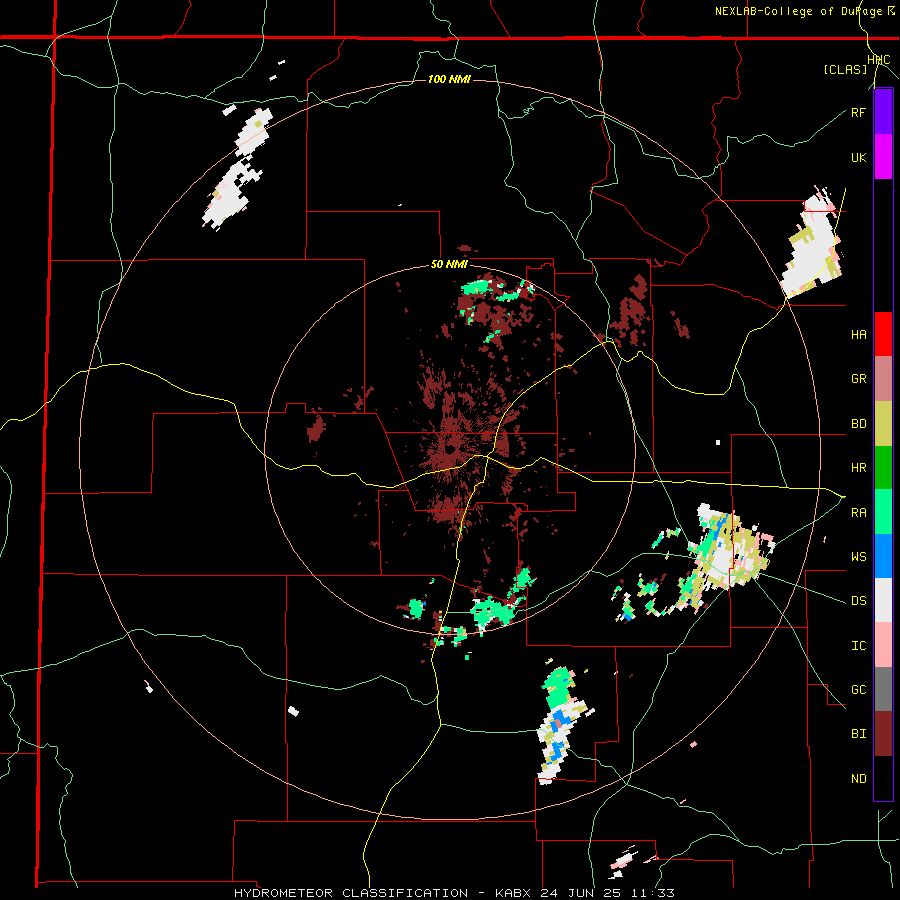900x900 pixels.
Task: Click the WS blue legend swatch
Action: tap(883, 556)
